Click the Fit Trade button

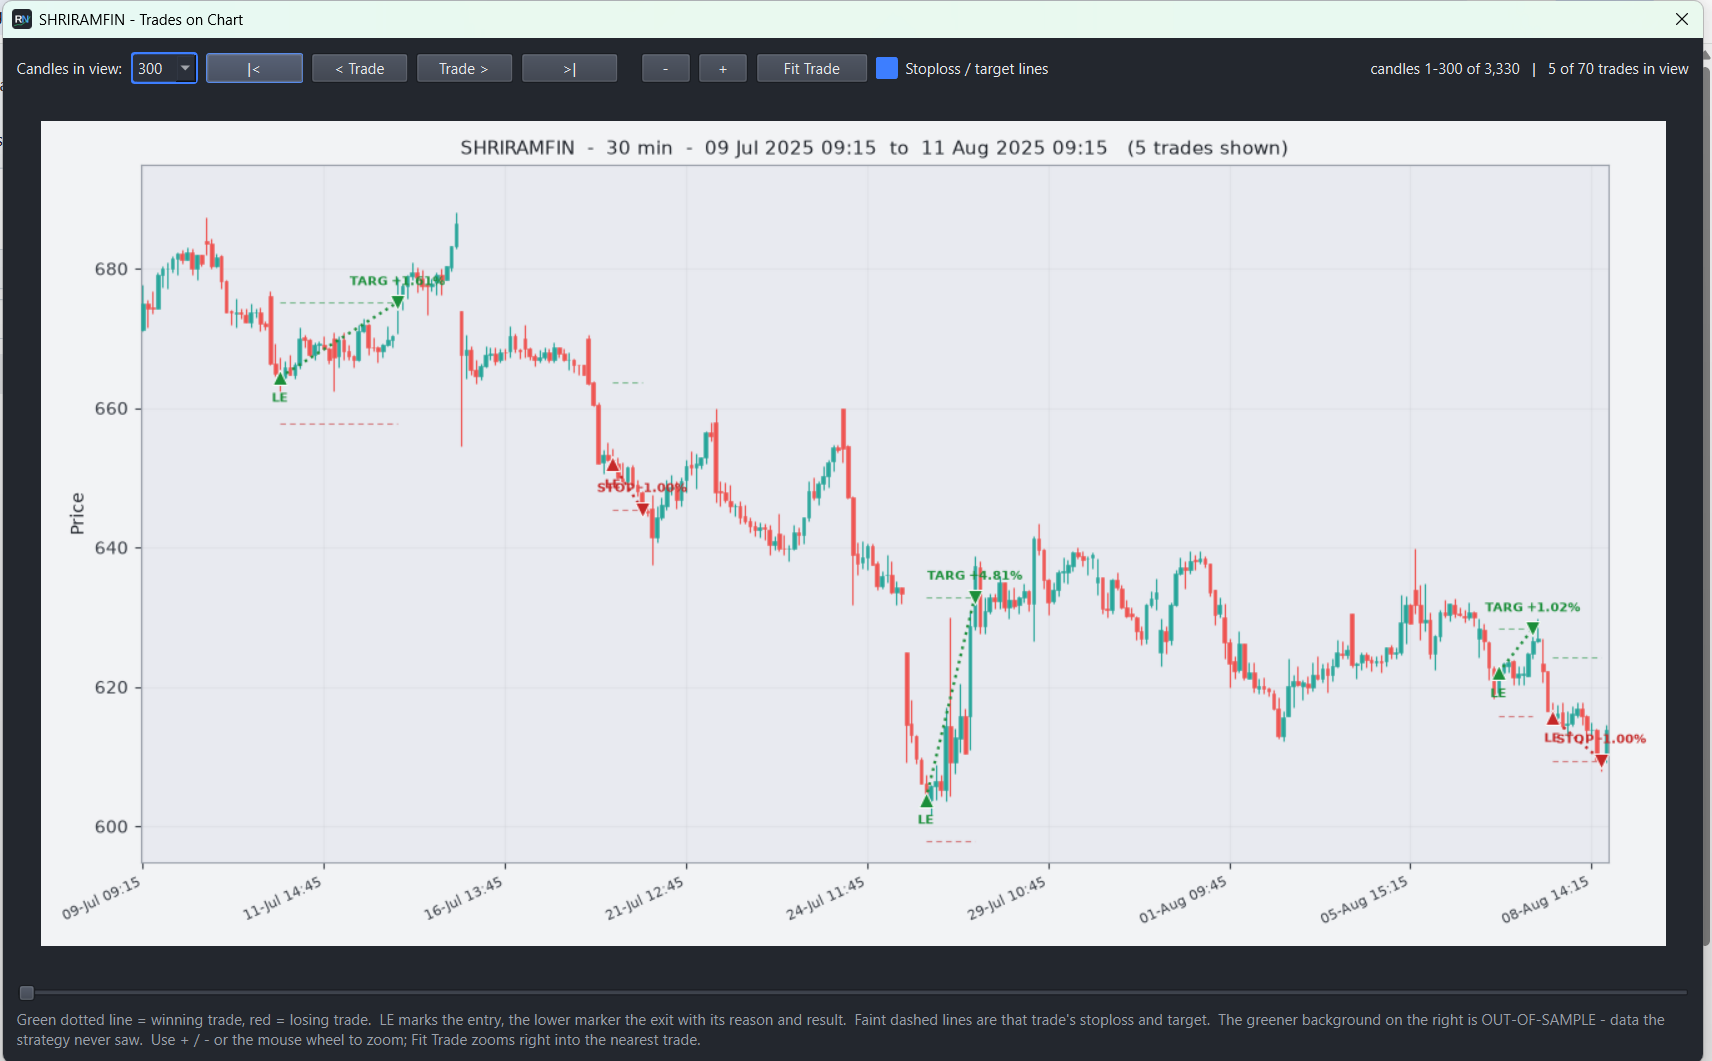[x=811, y=68]
